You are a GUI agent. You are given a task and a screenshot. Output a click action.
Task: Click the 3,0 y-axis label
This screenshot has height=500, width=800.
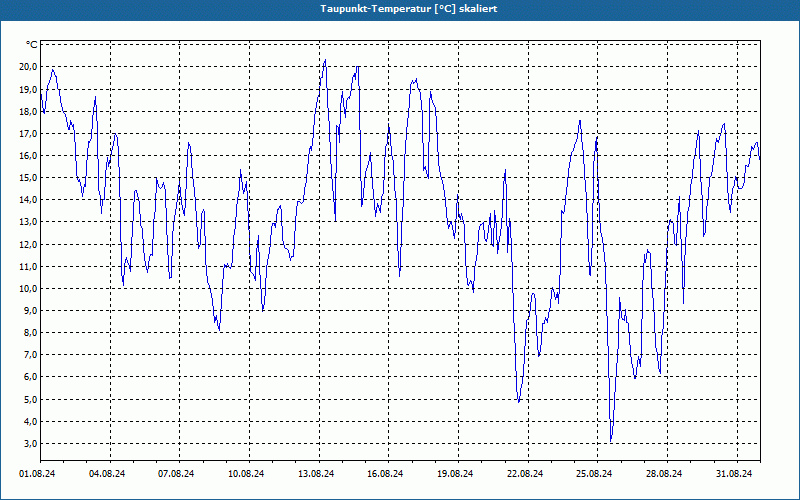coord(30,444)
